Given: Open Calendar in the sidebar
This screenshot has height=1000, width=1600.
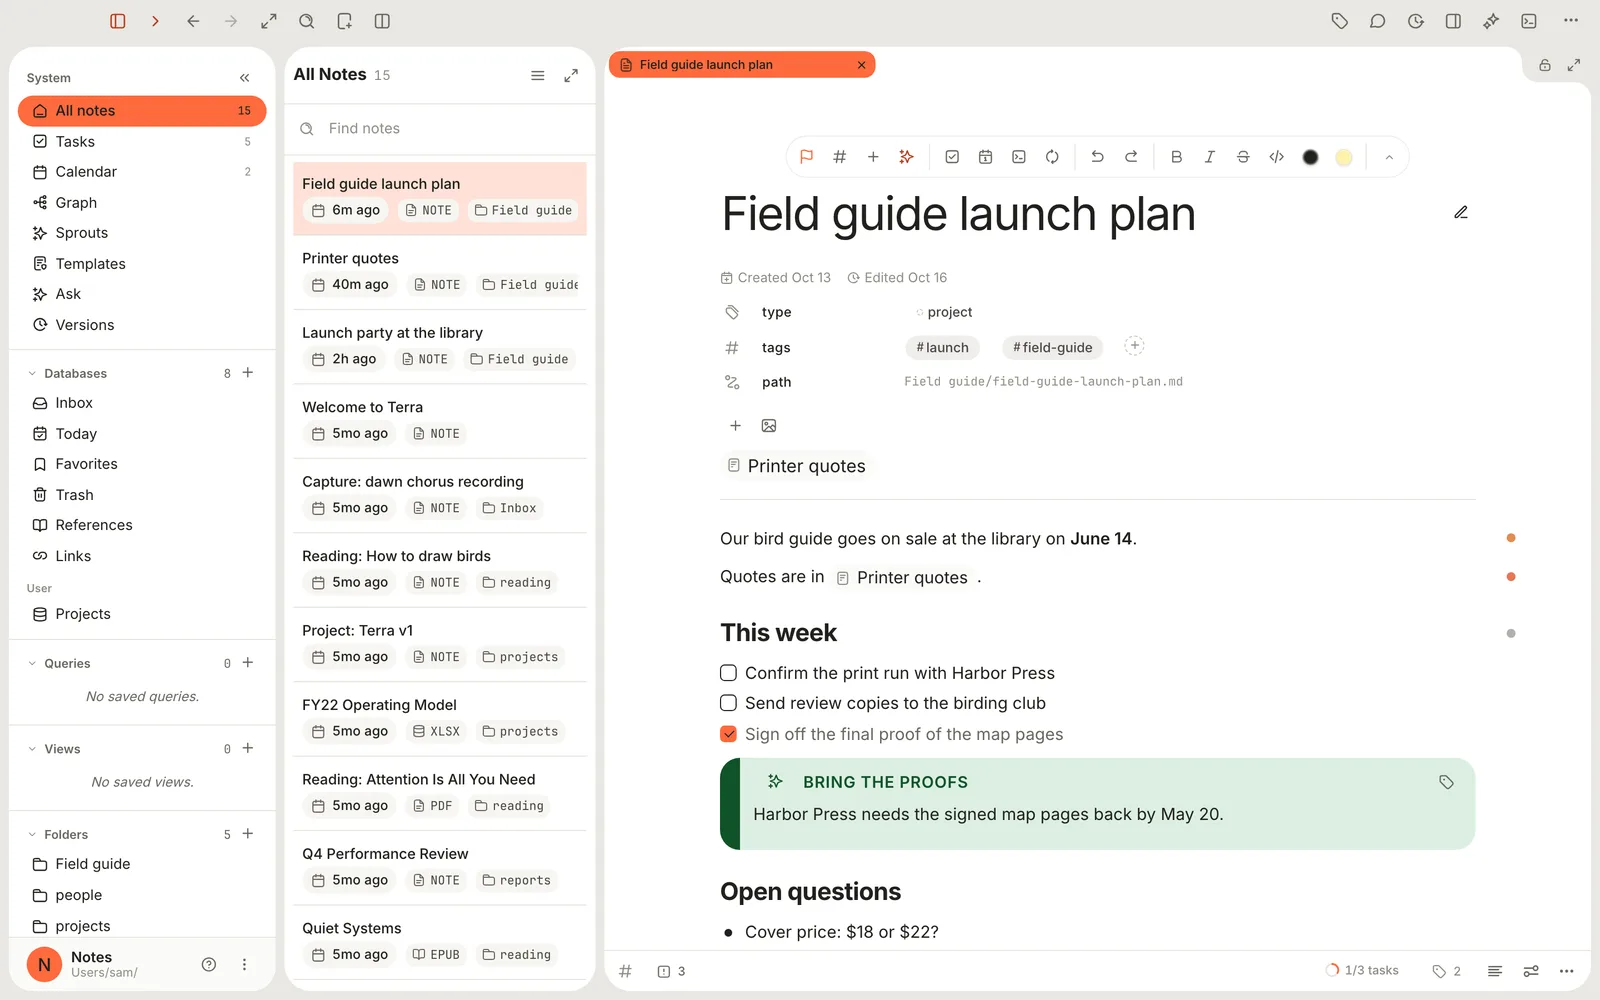Looking at the screenshot, I should (x=142, y=172).
